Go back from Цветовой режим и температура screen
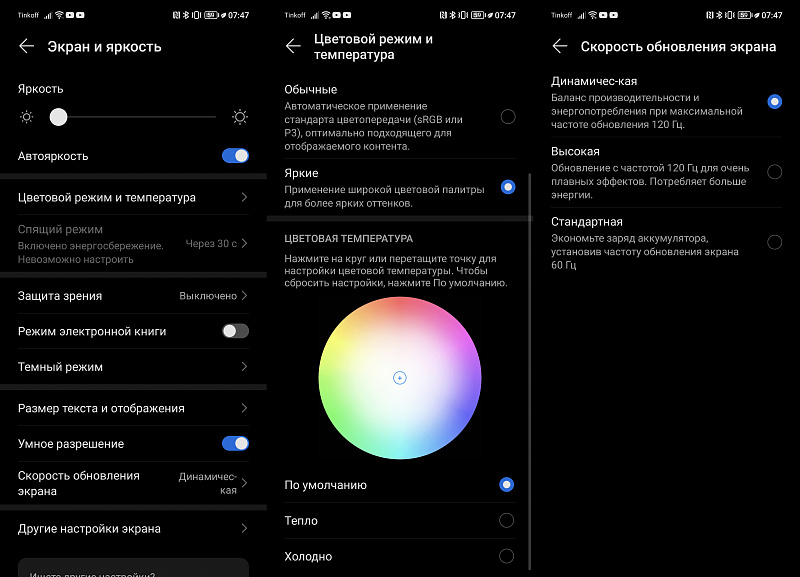This screenshot has height=577, width=800. [x=293, y=46]
